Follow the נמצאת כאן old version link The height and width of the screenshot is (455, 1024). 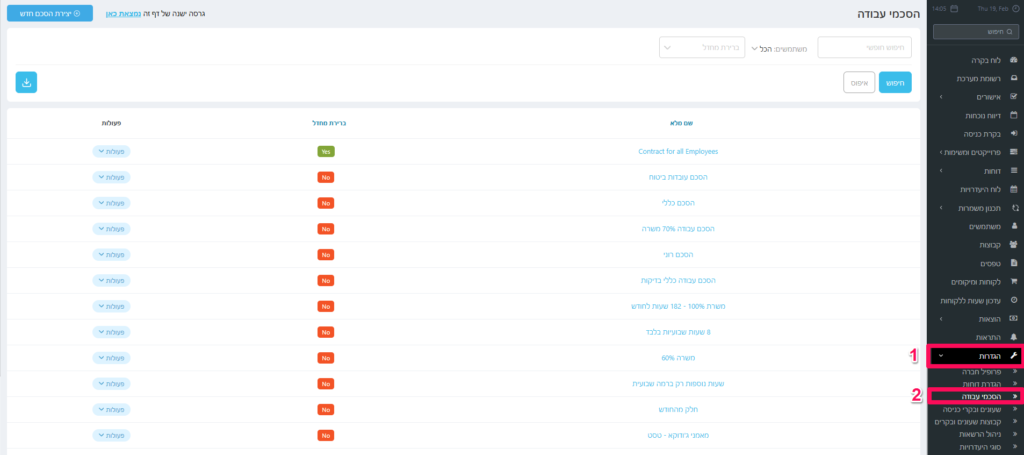[x=125, y=15]
